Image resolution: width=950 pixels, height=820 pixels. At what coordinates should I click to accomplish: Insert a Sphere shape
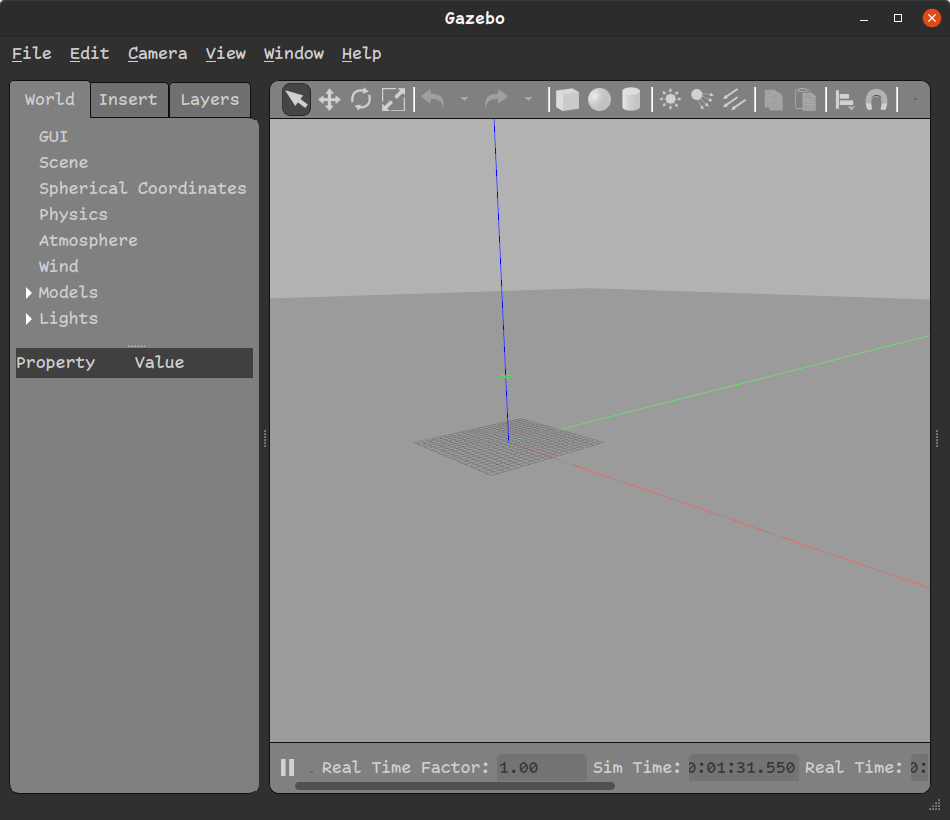point(599,99)
